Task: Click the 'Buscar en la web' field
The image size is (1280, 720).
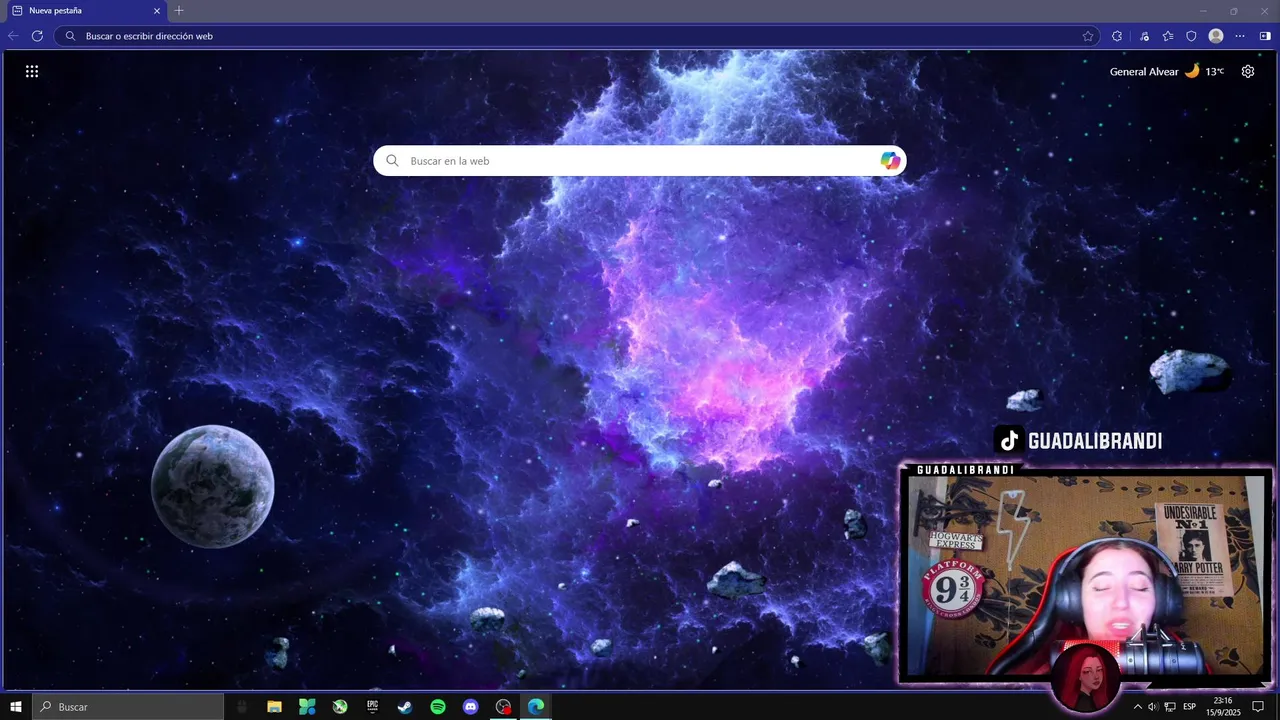Action: (640, 161)
